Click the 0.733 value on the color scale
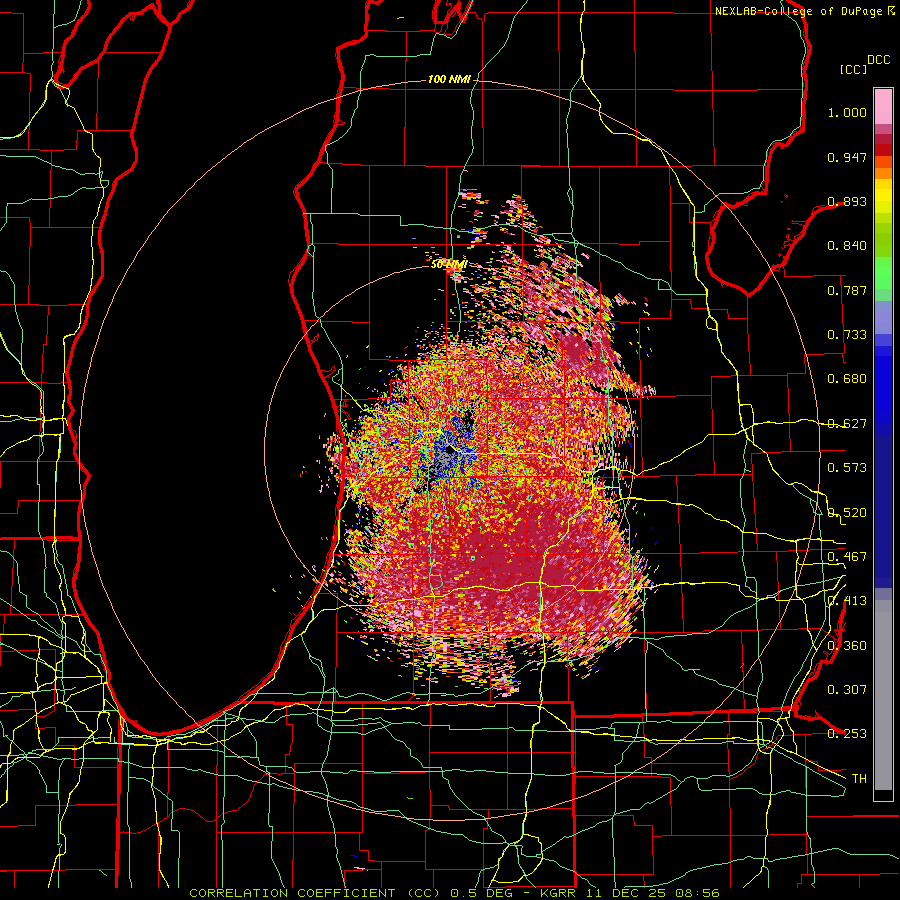This screenshot has width=900, height=900. pyautogui.click(x=847, y=335)
